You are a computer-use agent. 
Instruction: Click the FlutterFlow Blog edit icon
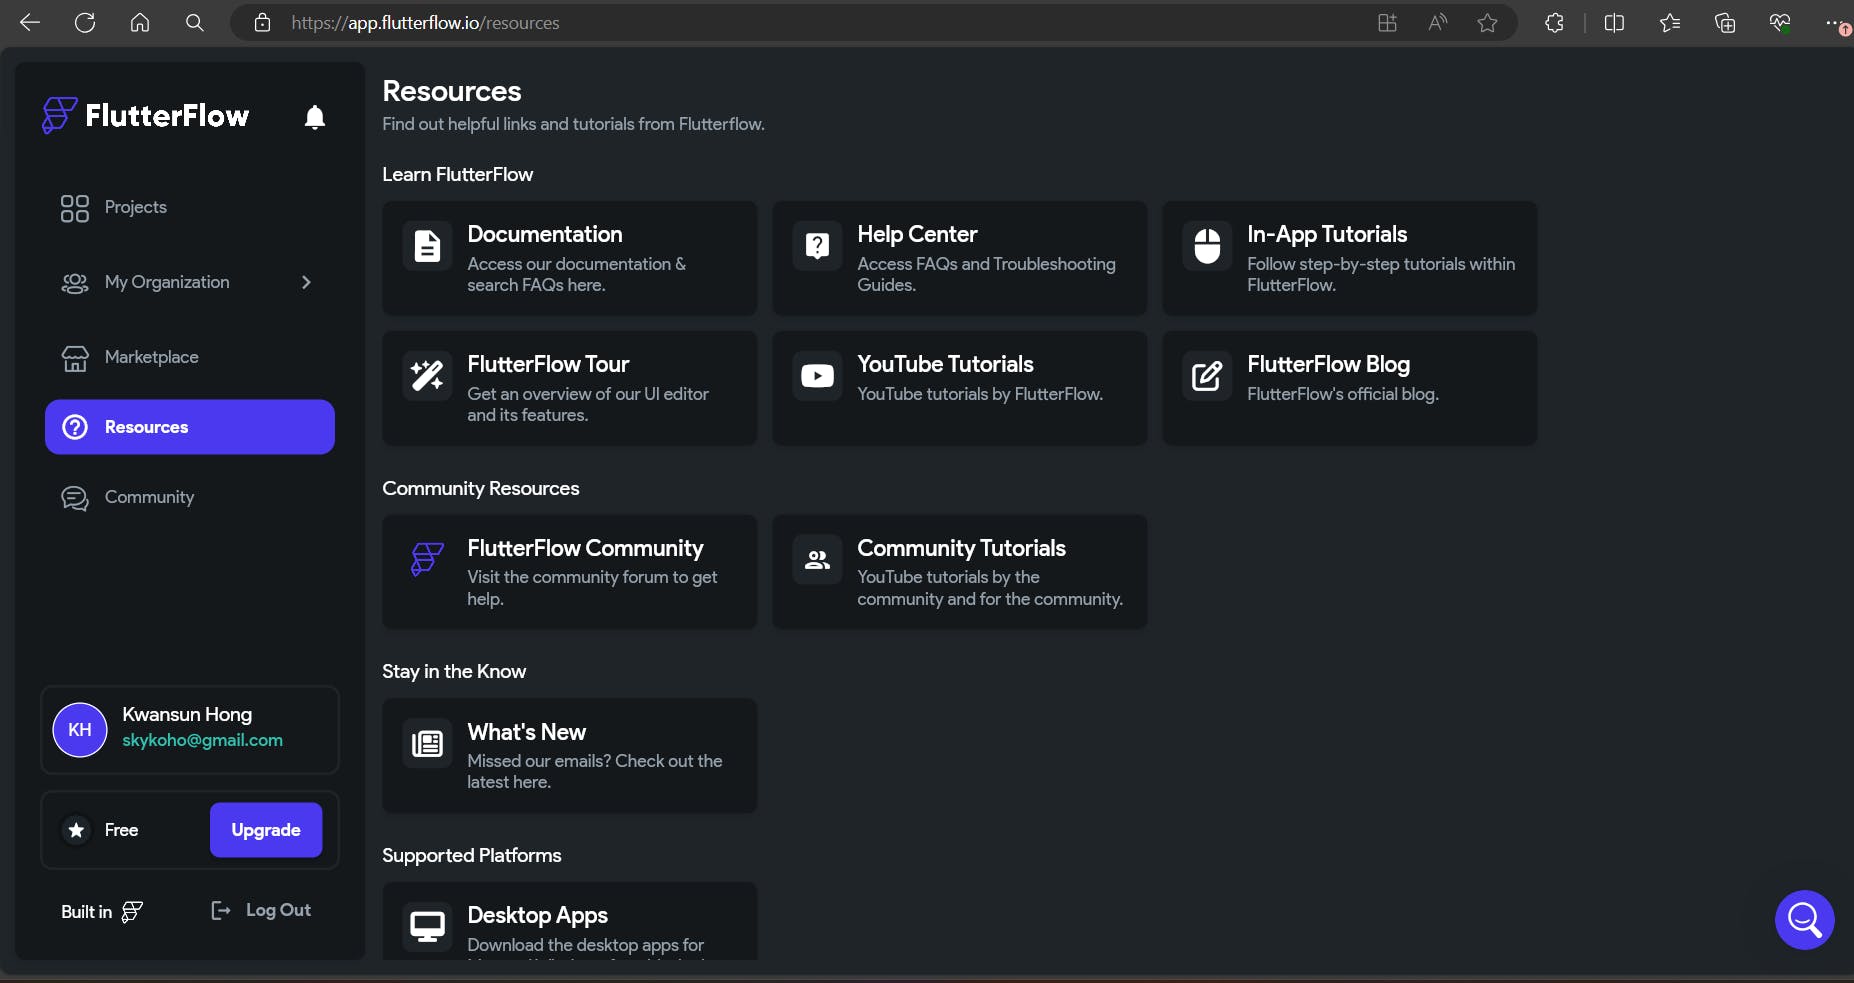(x=1207, y=375)
